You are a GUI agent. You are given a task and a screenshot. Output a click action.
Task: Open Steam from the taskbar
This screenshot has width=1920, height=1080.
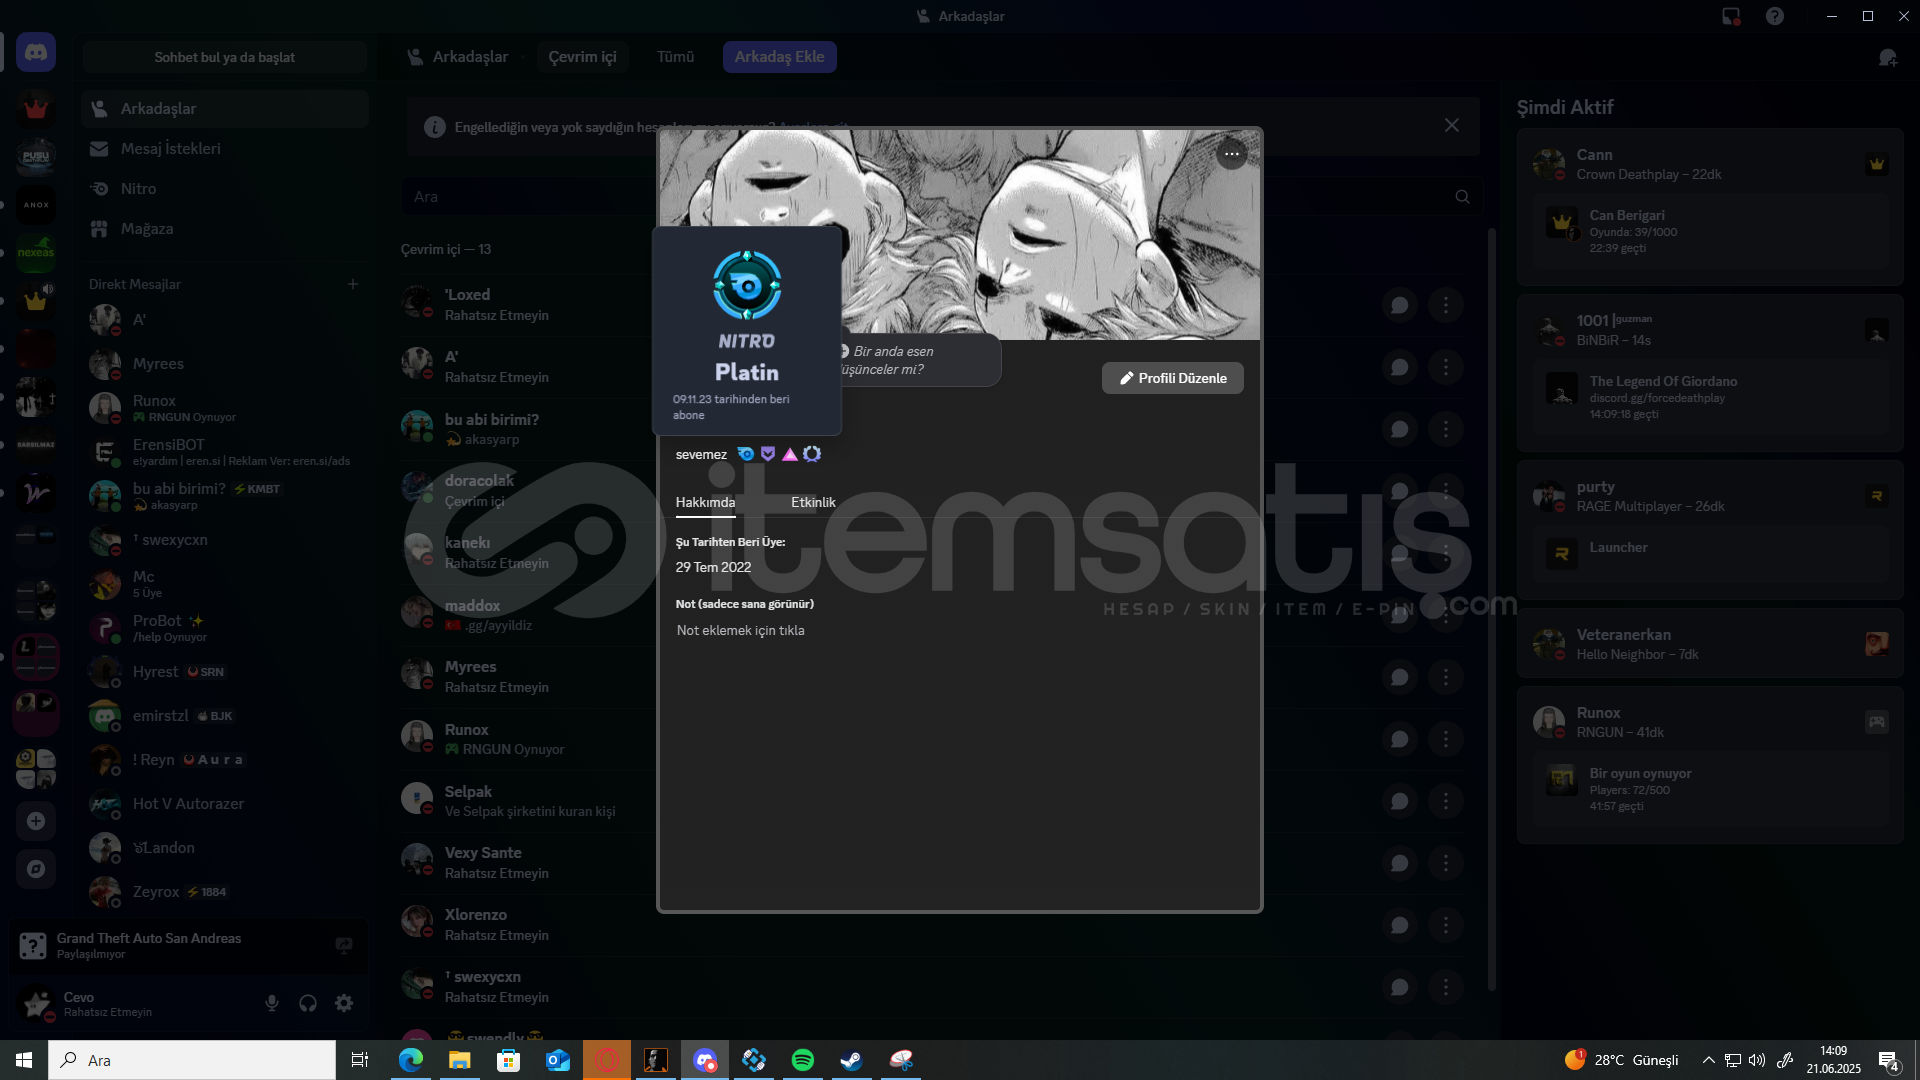click(x=851, y=1060)
